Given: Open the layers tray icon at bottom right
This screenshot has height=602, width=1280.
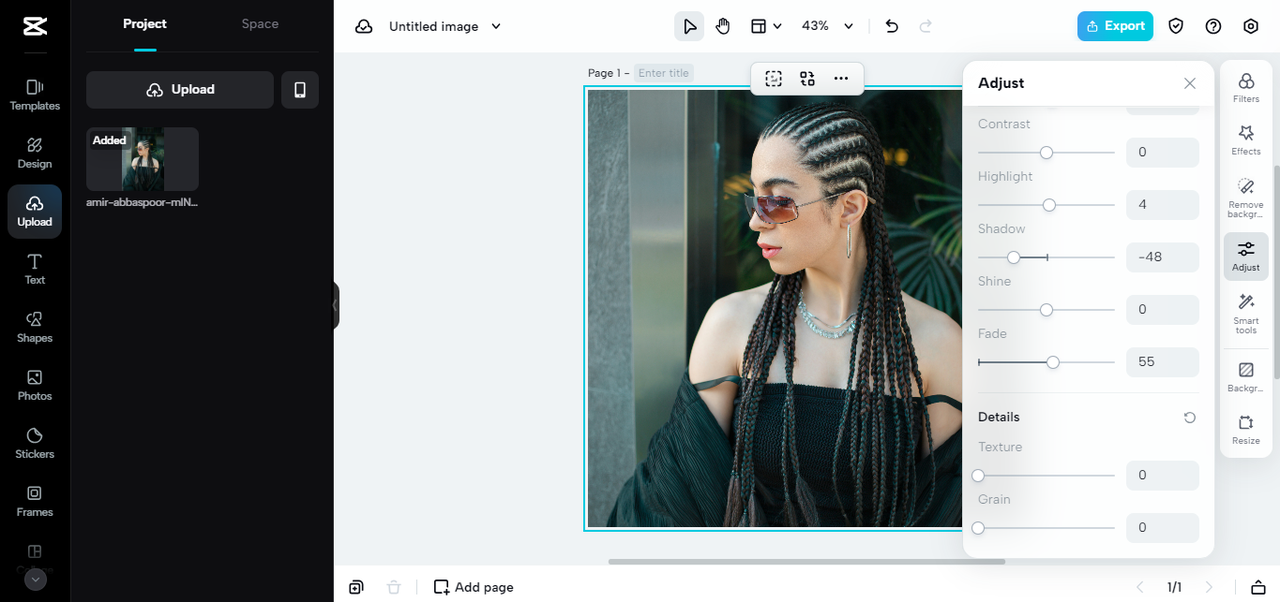Looking at the screenshot, I should [x=1258, y=587].
